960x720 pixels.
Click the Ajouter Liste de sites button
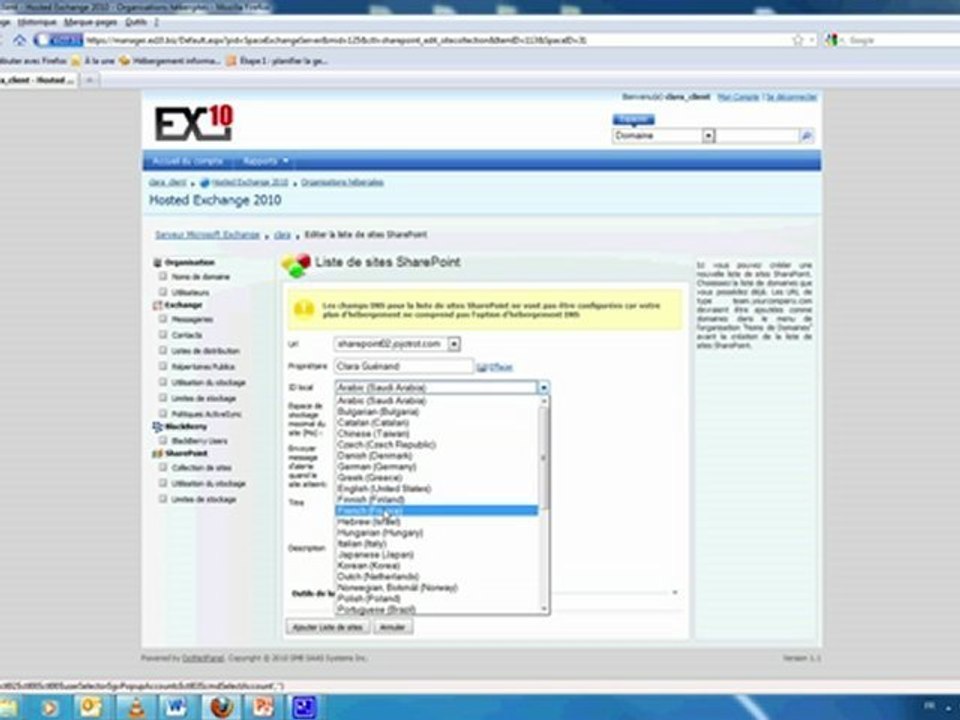tap(328, 628)
